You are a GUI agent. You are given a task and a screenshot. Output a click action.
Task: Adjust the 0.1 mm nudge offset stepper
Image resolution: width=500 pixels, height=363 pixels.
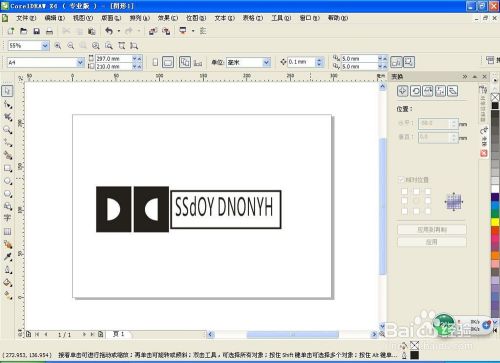[319, 62]
